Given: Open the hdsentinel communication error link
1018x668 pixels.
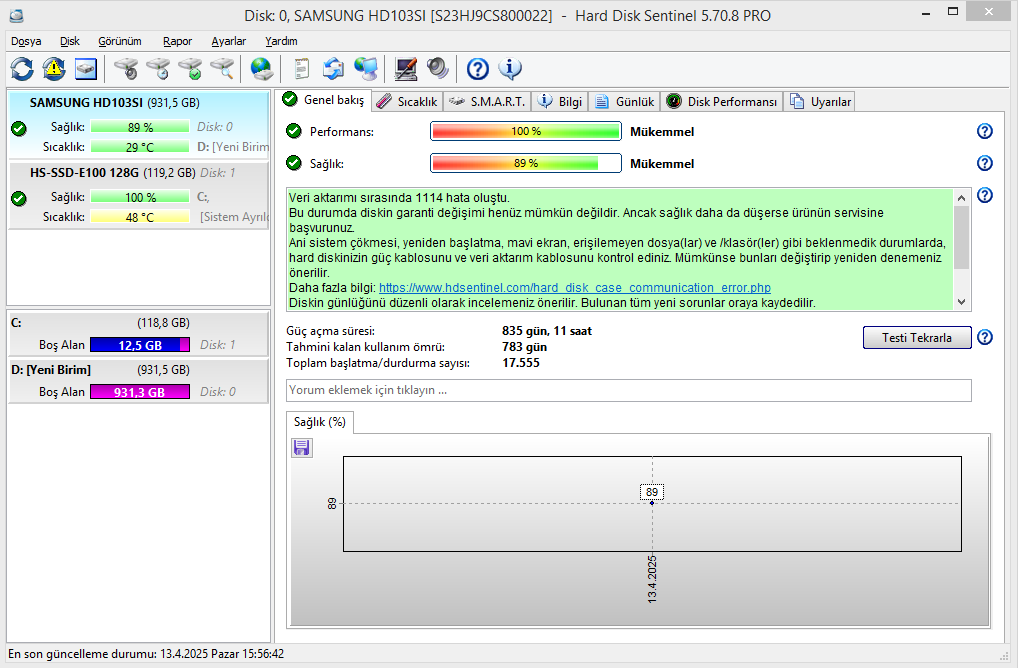Looking at the screenshot, I should pyautogui.click(x=575, y=288).
